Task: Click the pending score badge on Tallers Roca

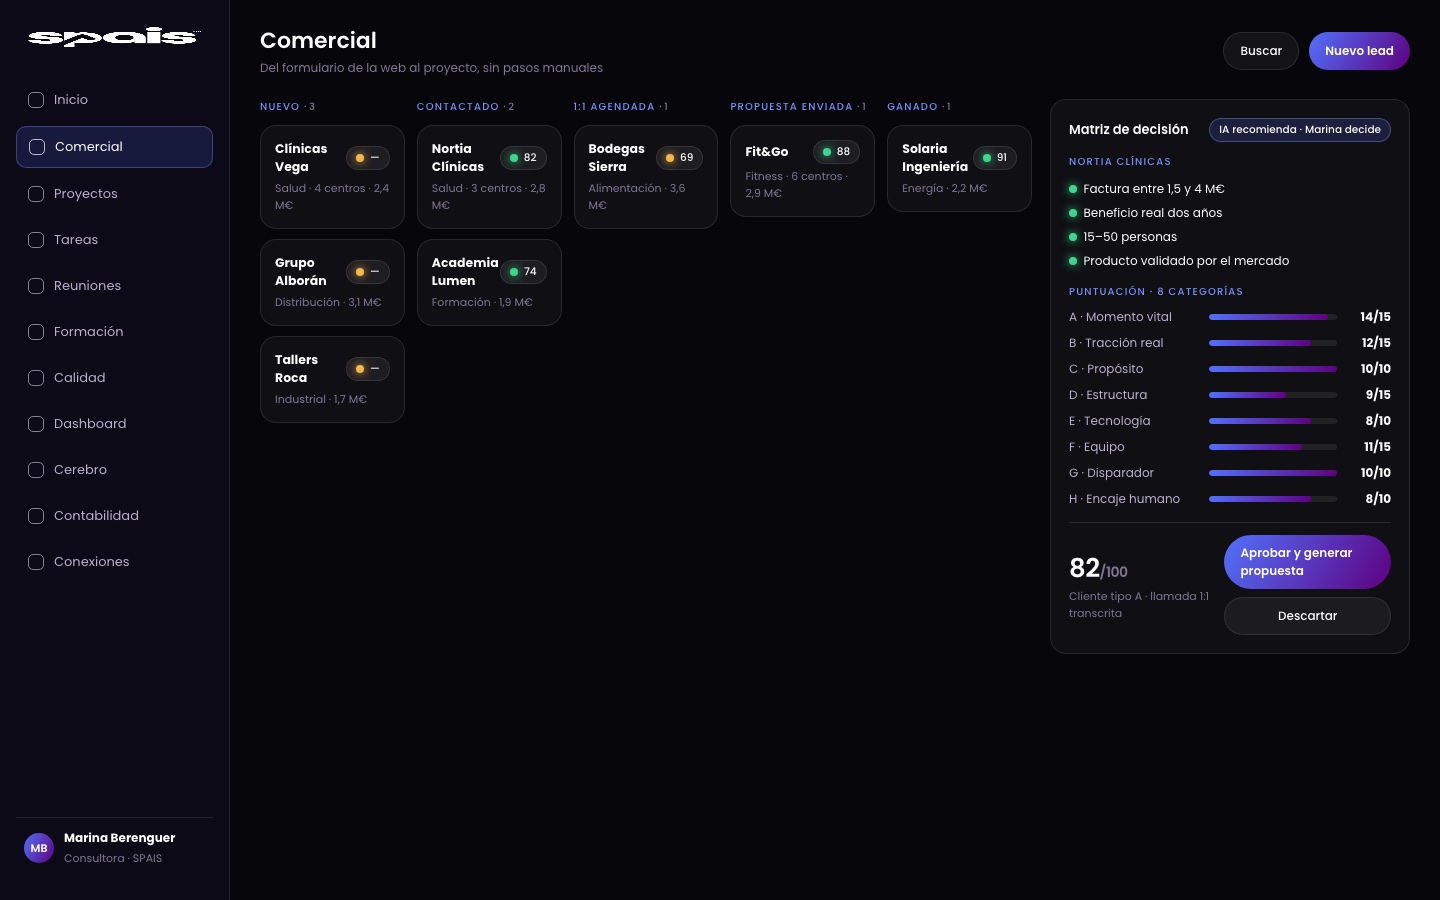Action: coord(368,369)
